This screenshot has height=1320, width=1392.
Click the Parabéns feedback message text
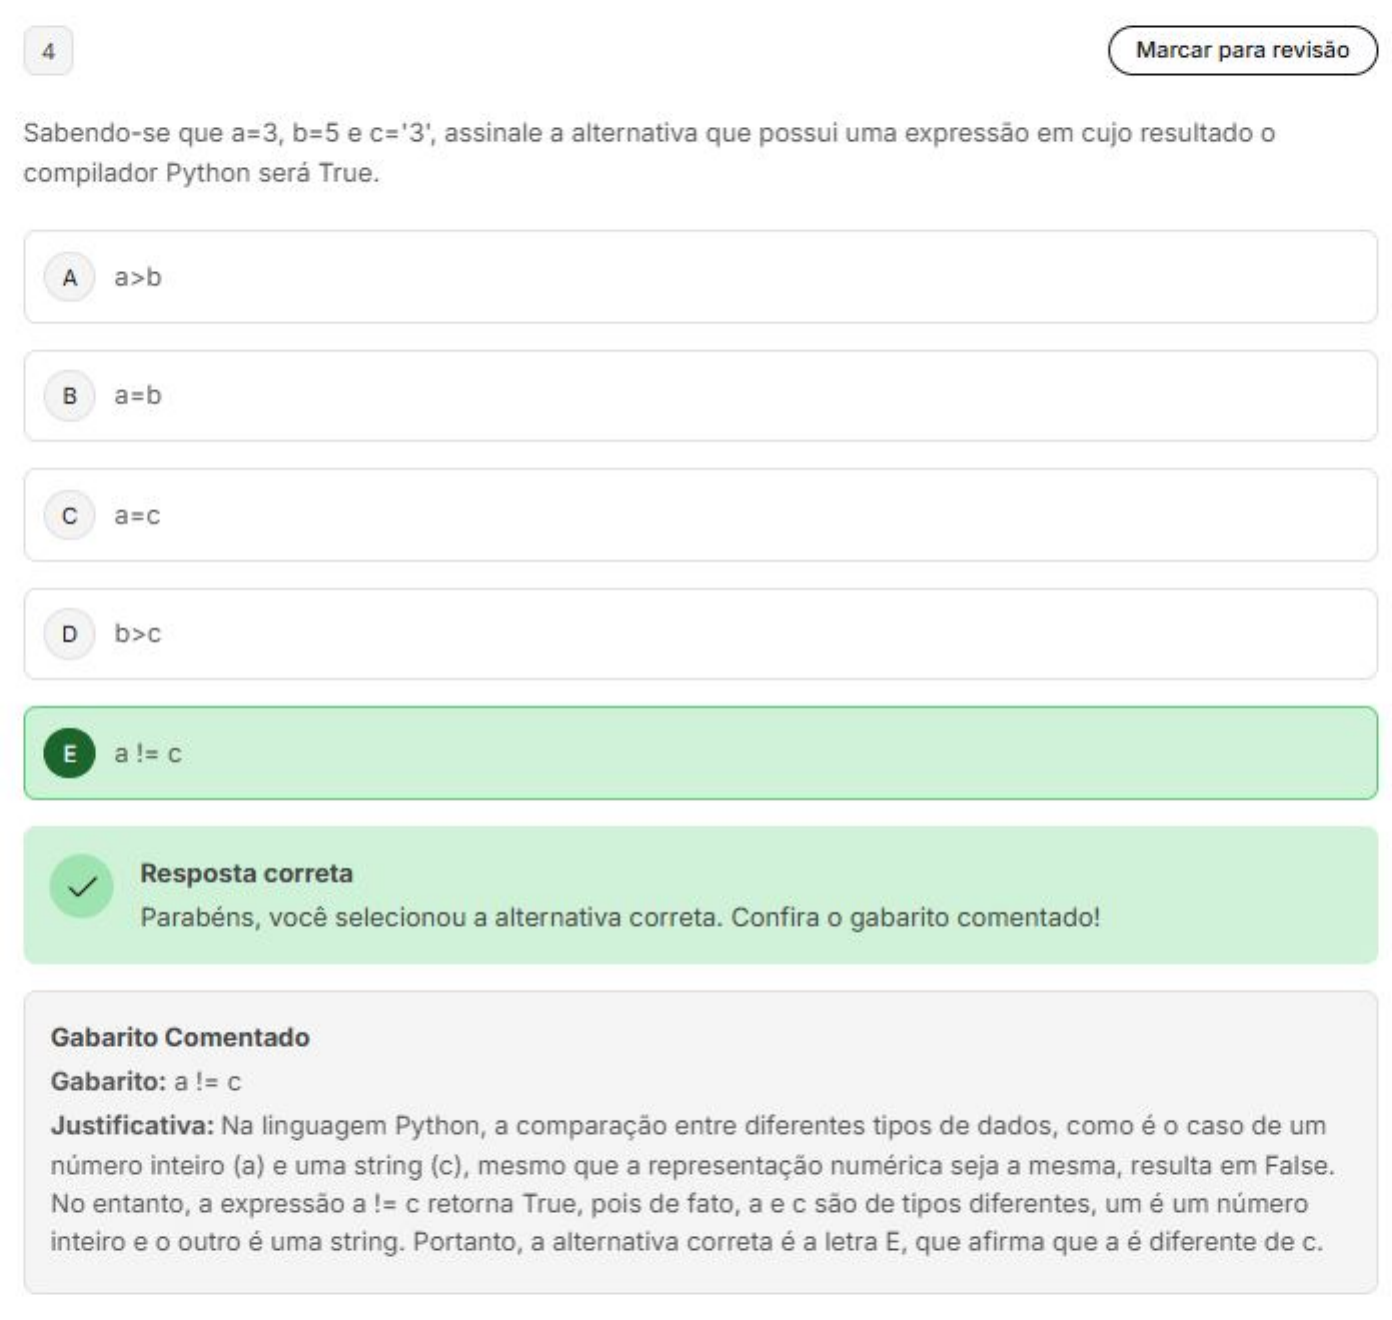[x=619, y=917]
